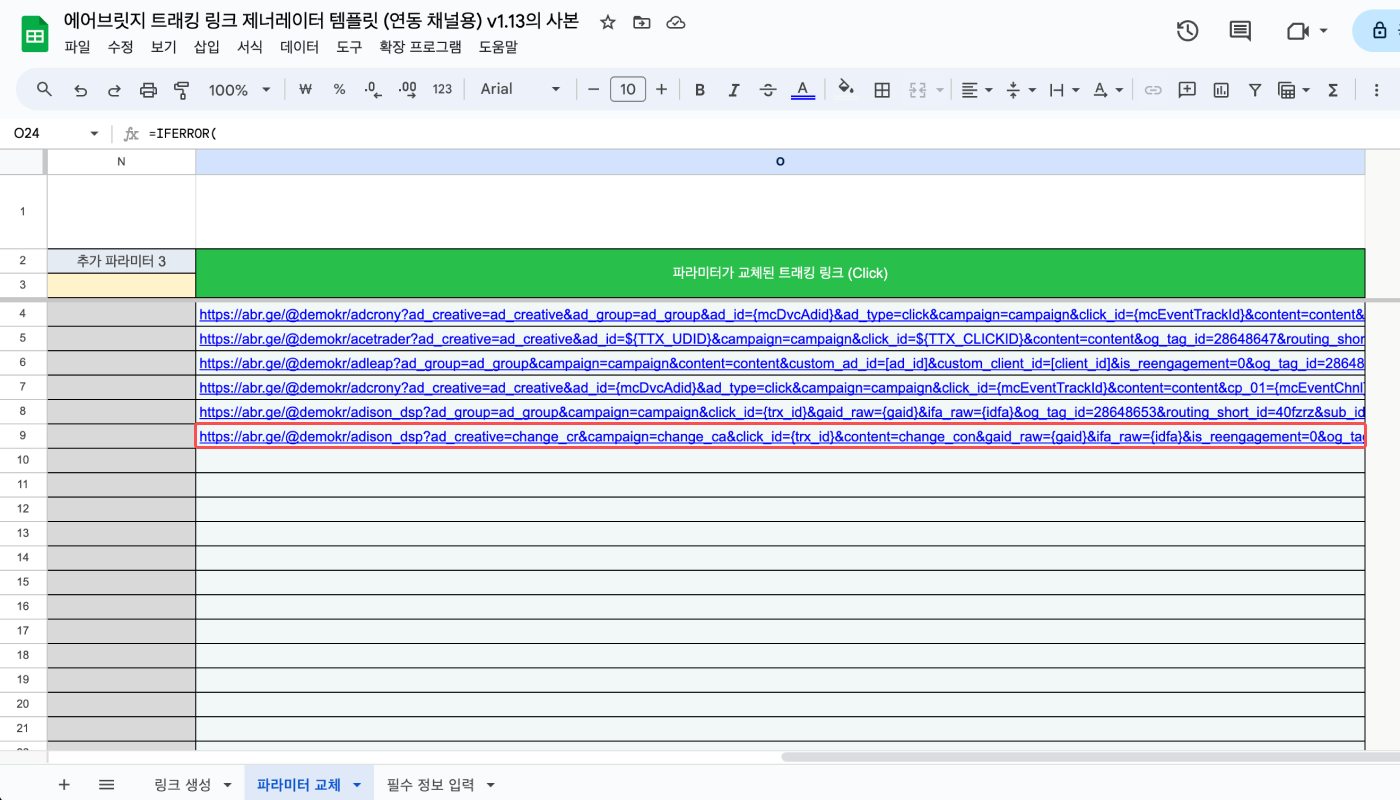Open the zoom 100% dropdown
Image resolution: width=1400 pixels, height=800 pixels.
(x=239, y=90)
